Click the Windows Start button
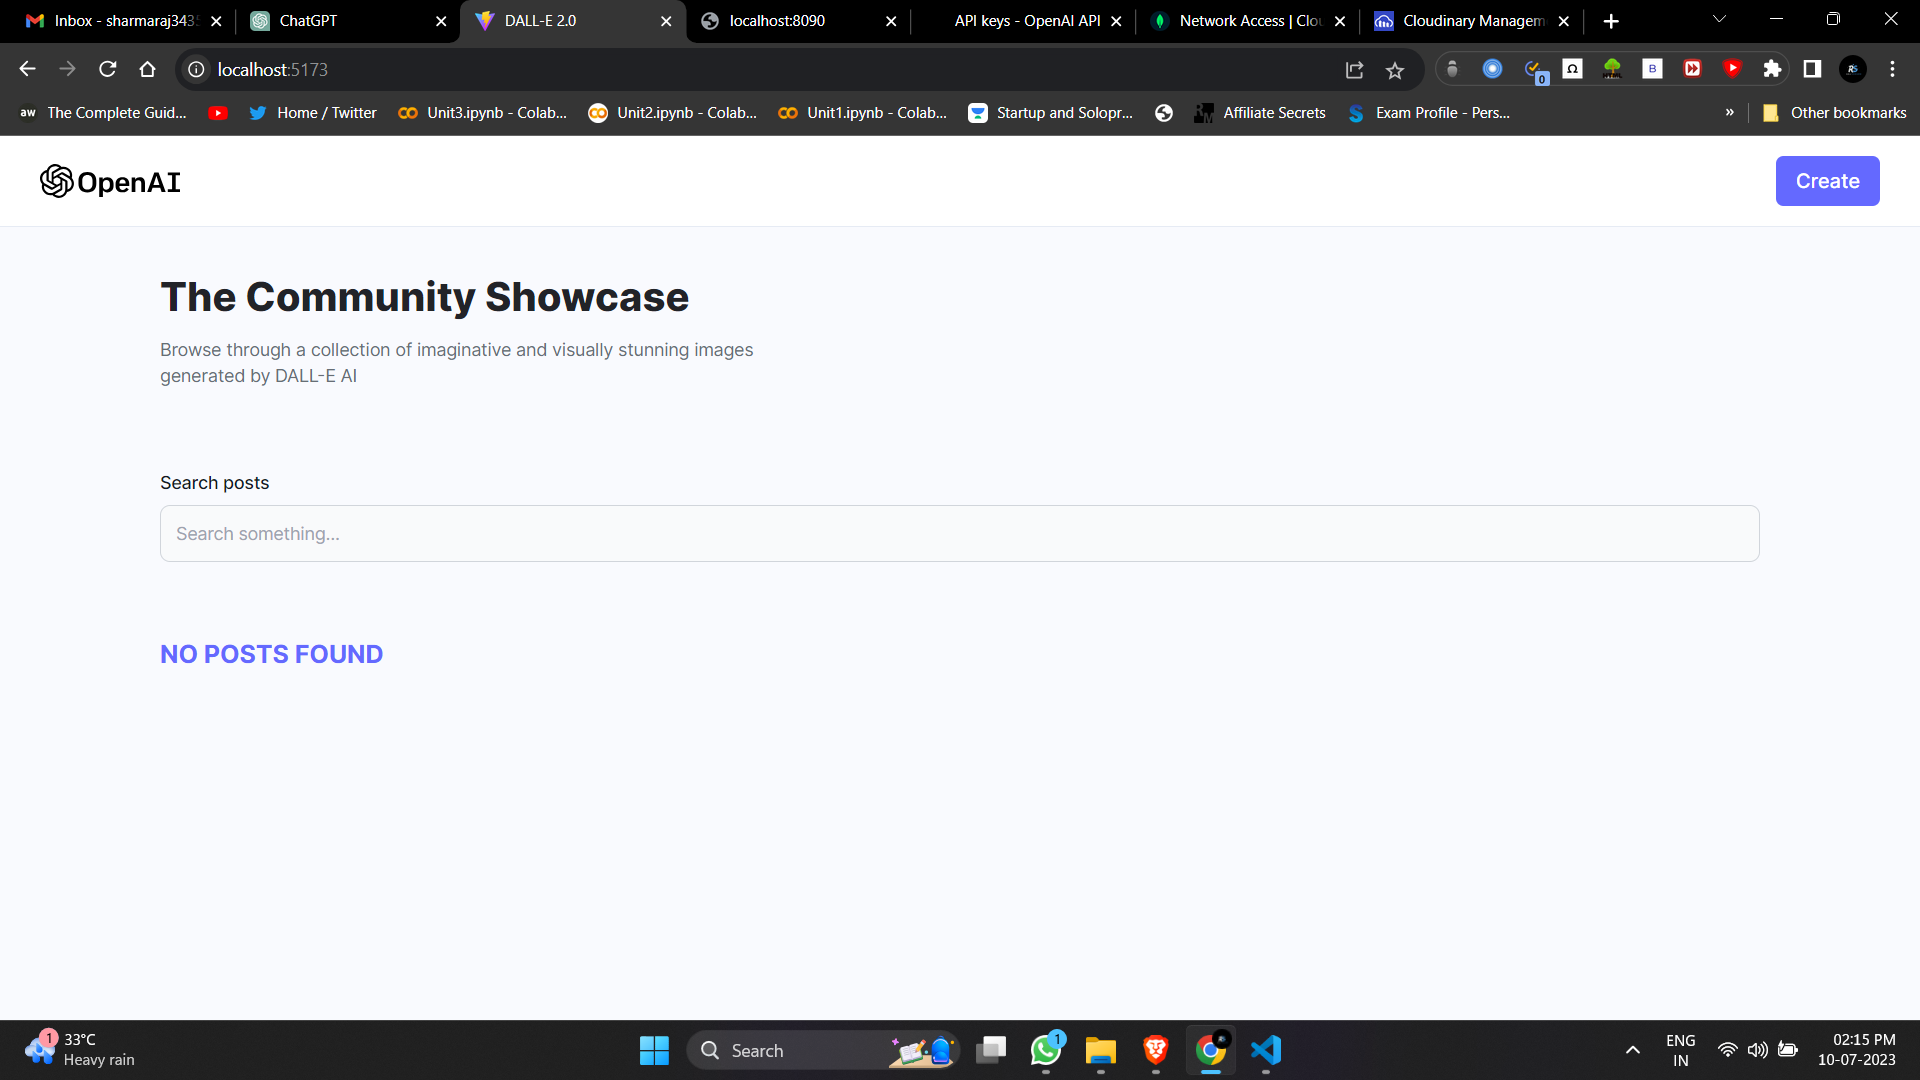The image size is (1920, 1080). [x=654, y=1050]
